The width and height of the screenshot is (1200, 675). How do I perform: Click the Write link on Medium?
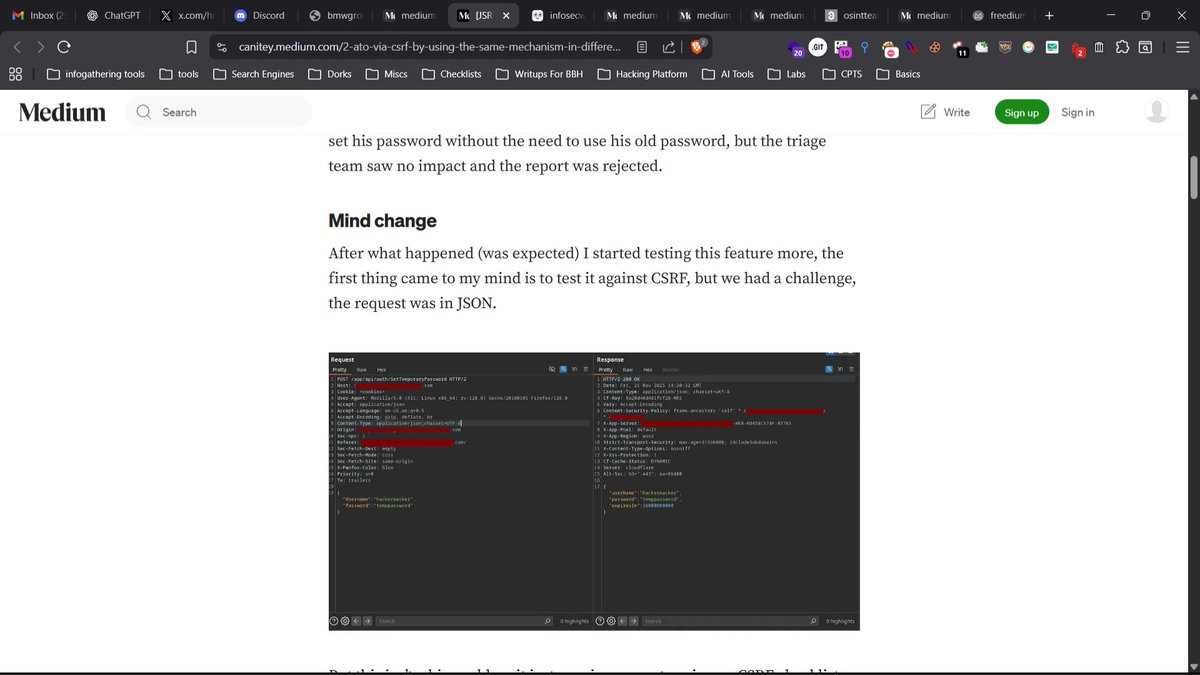(x=945, y=112)
